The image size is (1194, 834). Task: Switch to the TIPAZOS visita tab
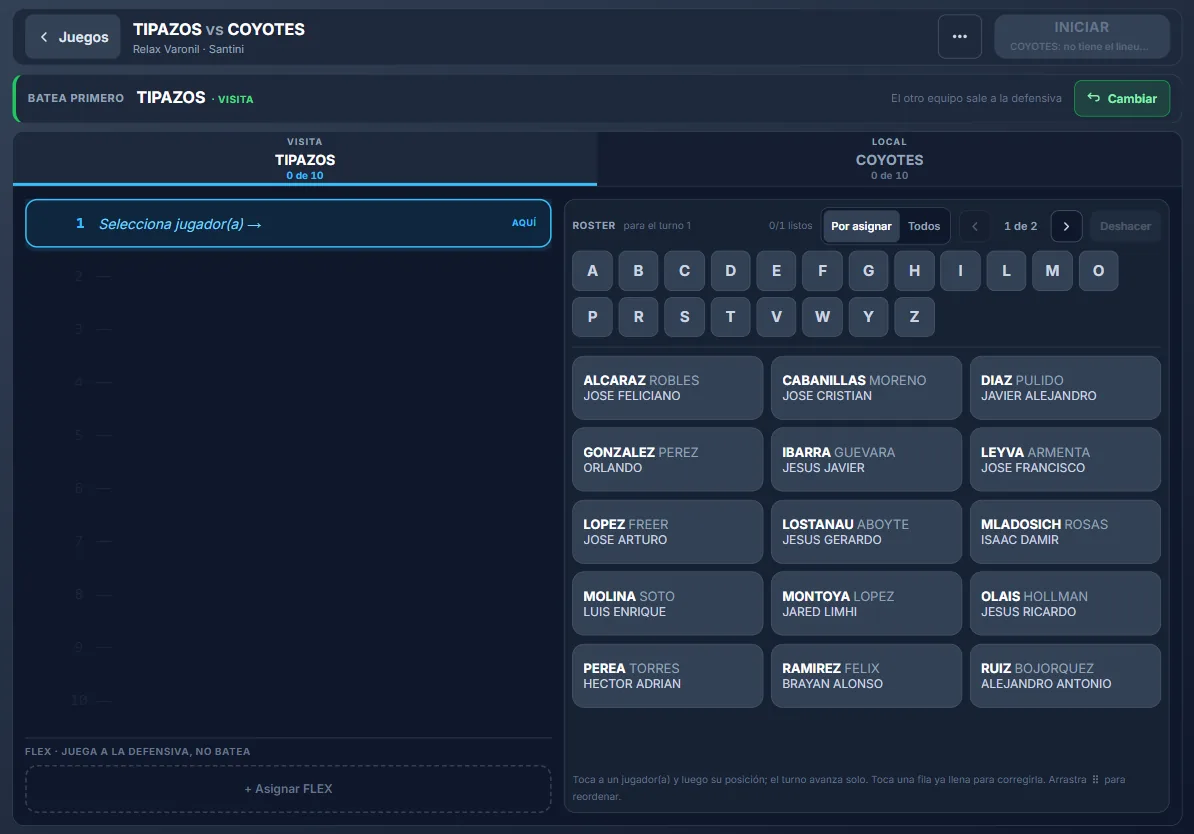305,158
